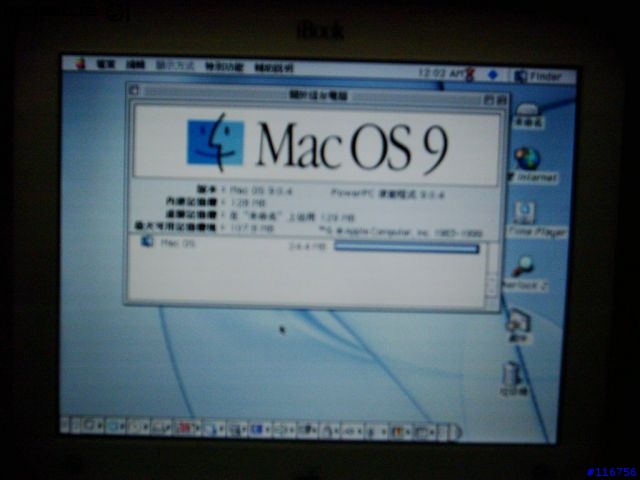Viewport: 640px width, 480px height.
Task: Open the Apple menu
Action: pyautogui.click(x=80, y=64)
